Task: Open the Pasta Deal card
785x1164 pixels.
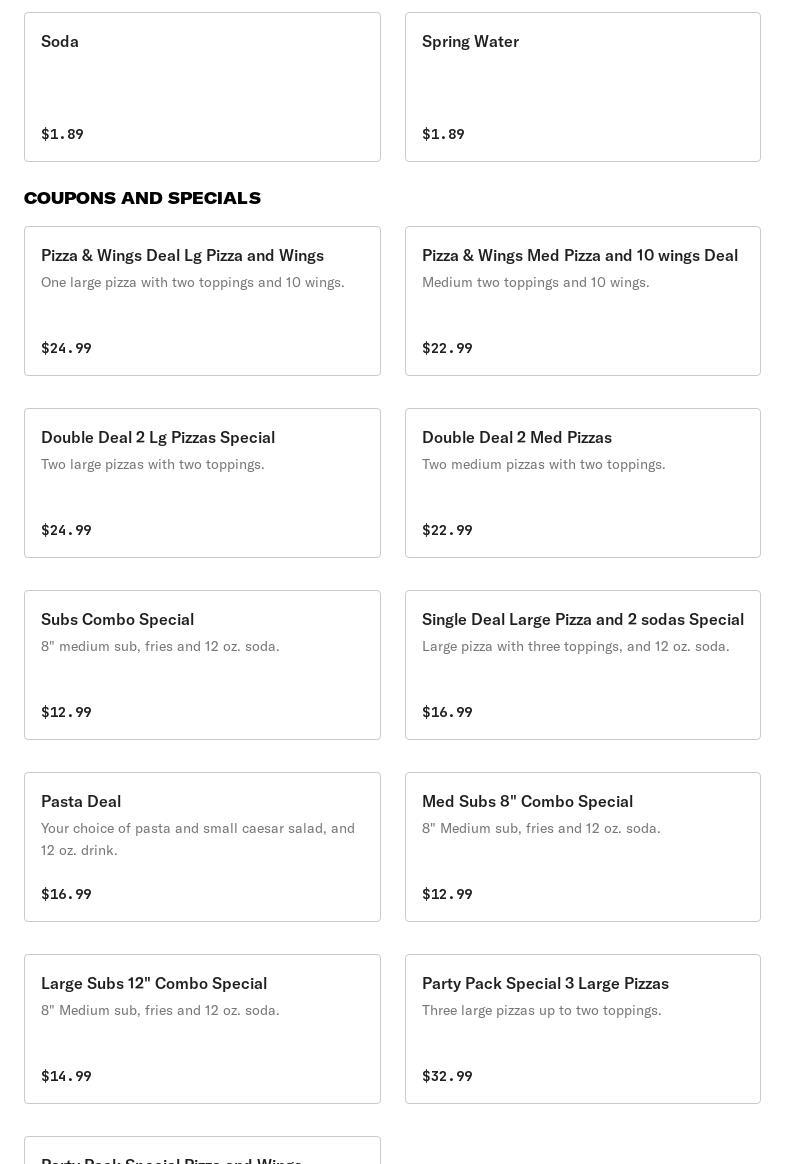Action: (x=202, y=846)
